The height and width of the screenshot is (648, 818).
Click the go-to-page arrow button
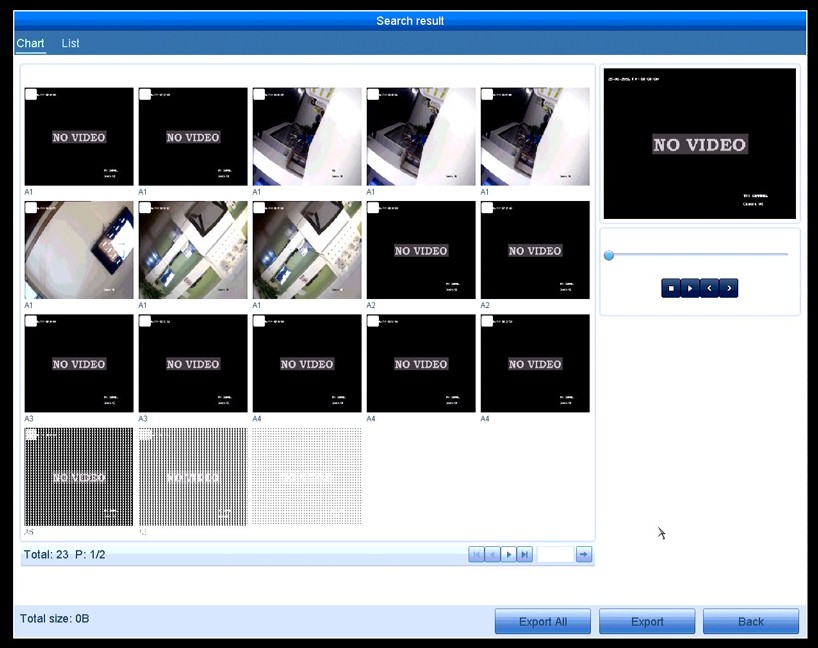coord(584,554)
